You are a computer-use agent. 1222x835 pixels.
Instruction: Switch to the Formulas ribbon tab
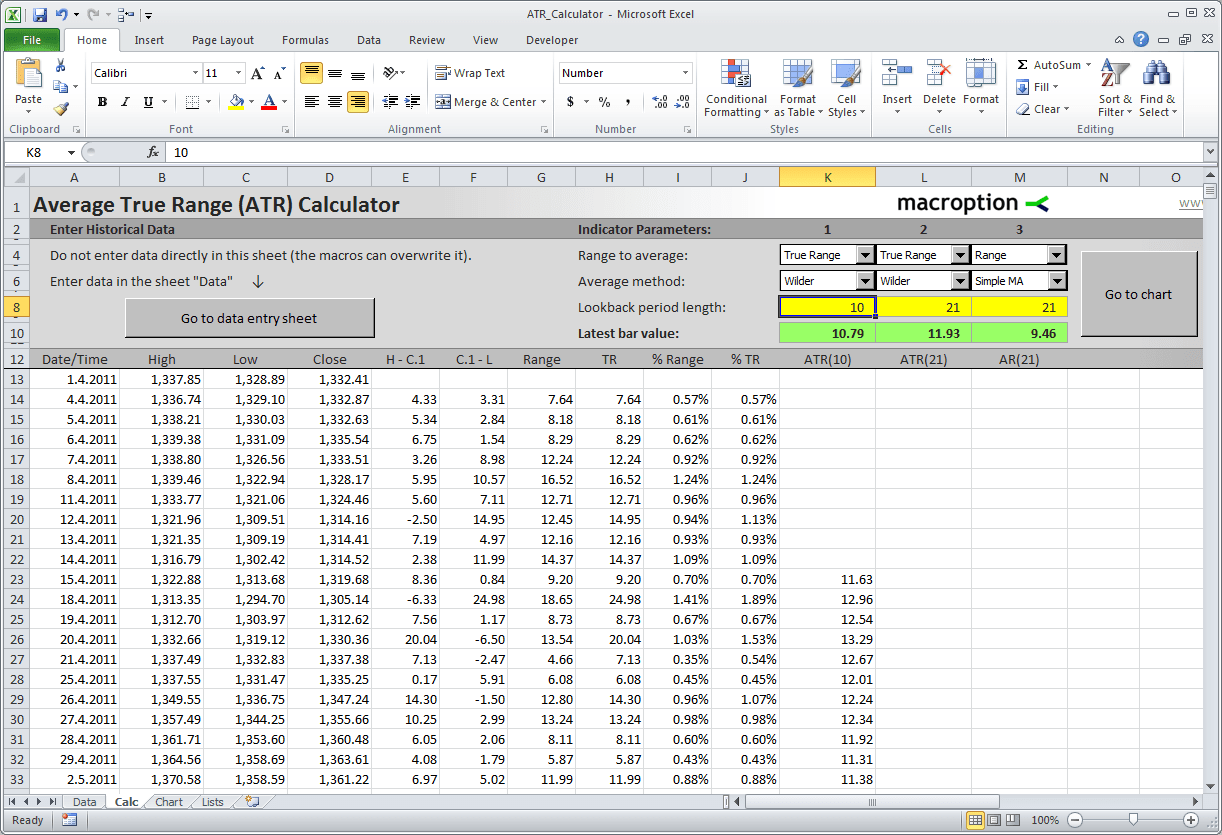(304, 40)
